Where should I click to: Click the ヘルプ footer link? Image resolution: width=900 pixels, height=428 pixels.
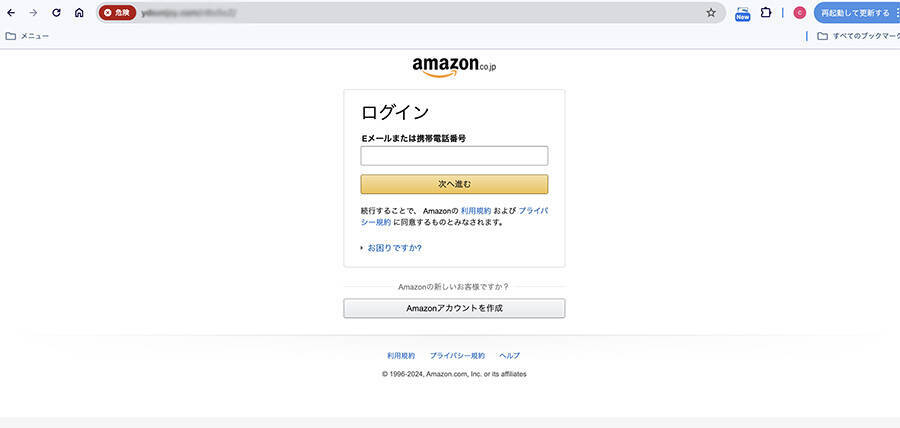tap(509, 356)
